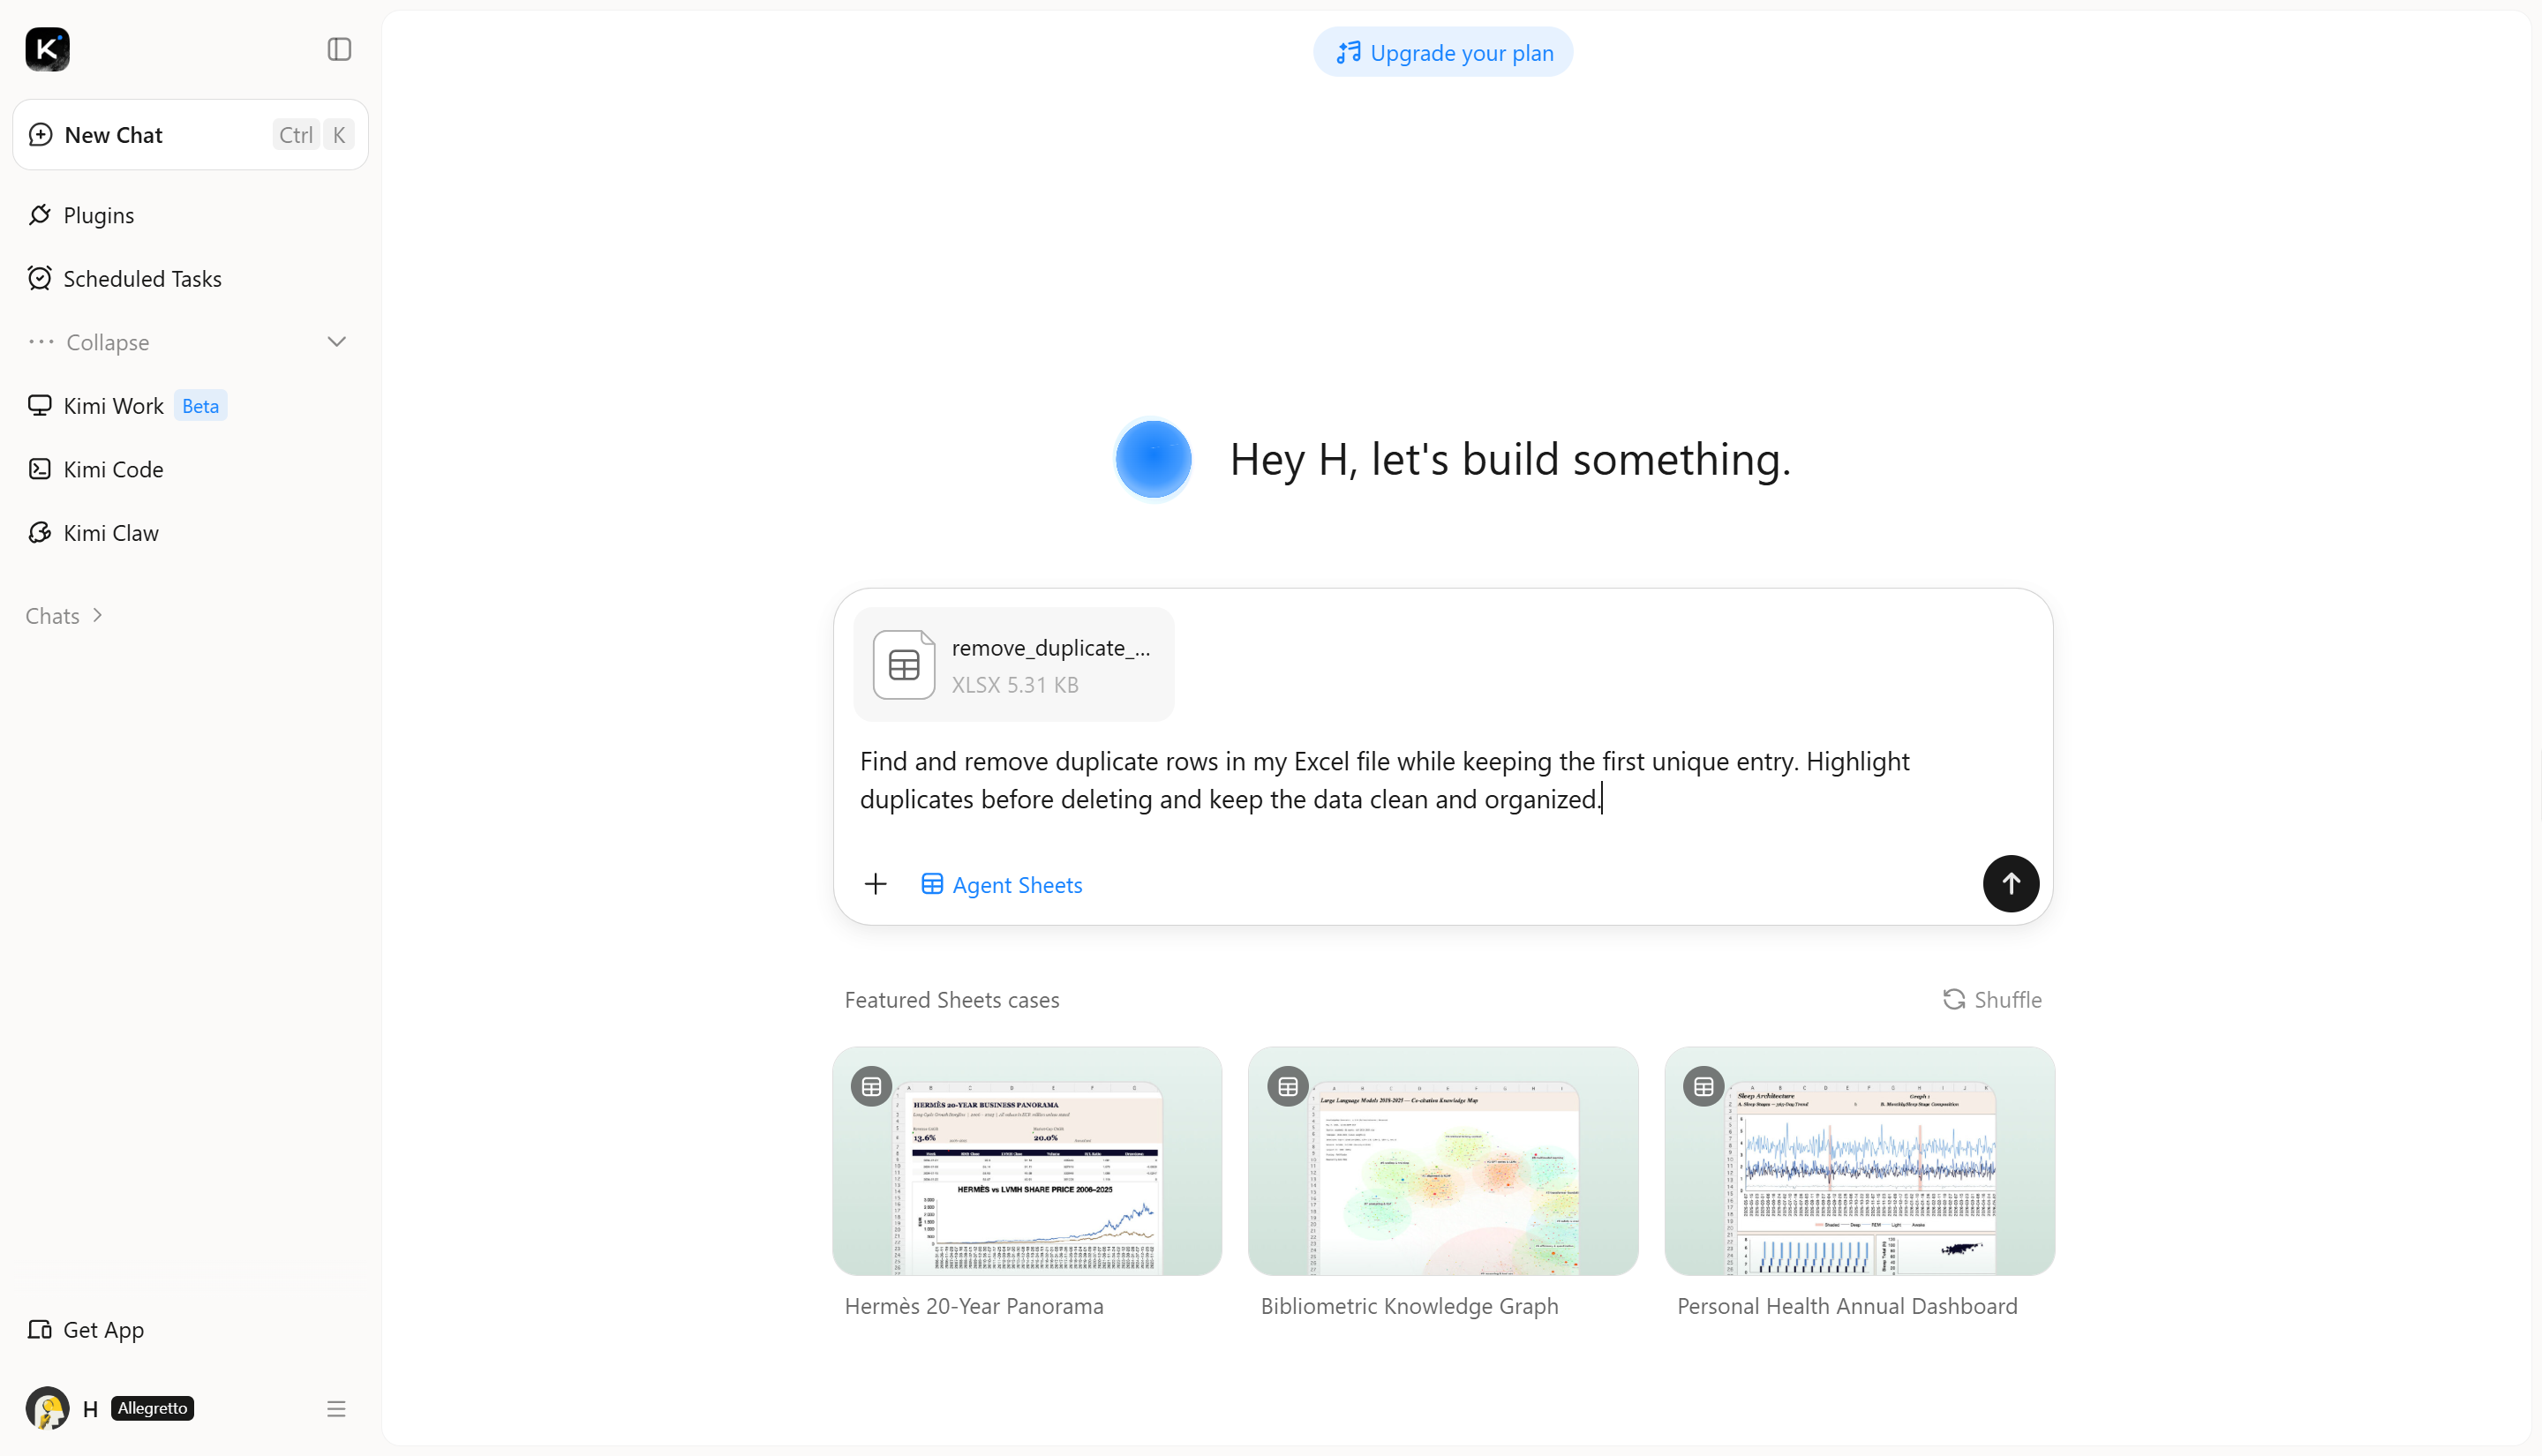Shuffle the featured Sheets cases
Screen dimensions: 2542x1456
pos(1992,1000)
